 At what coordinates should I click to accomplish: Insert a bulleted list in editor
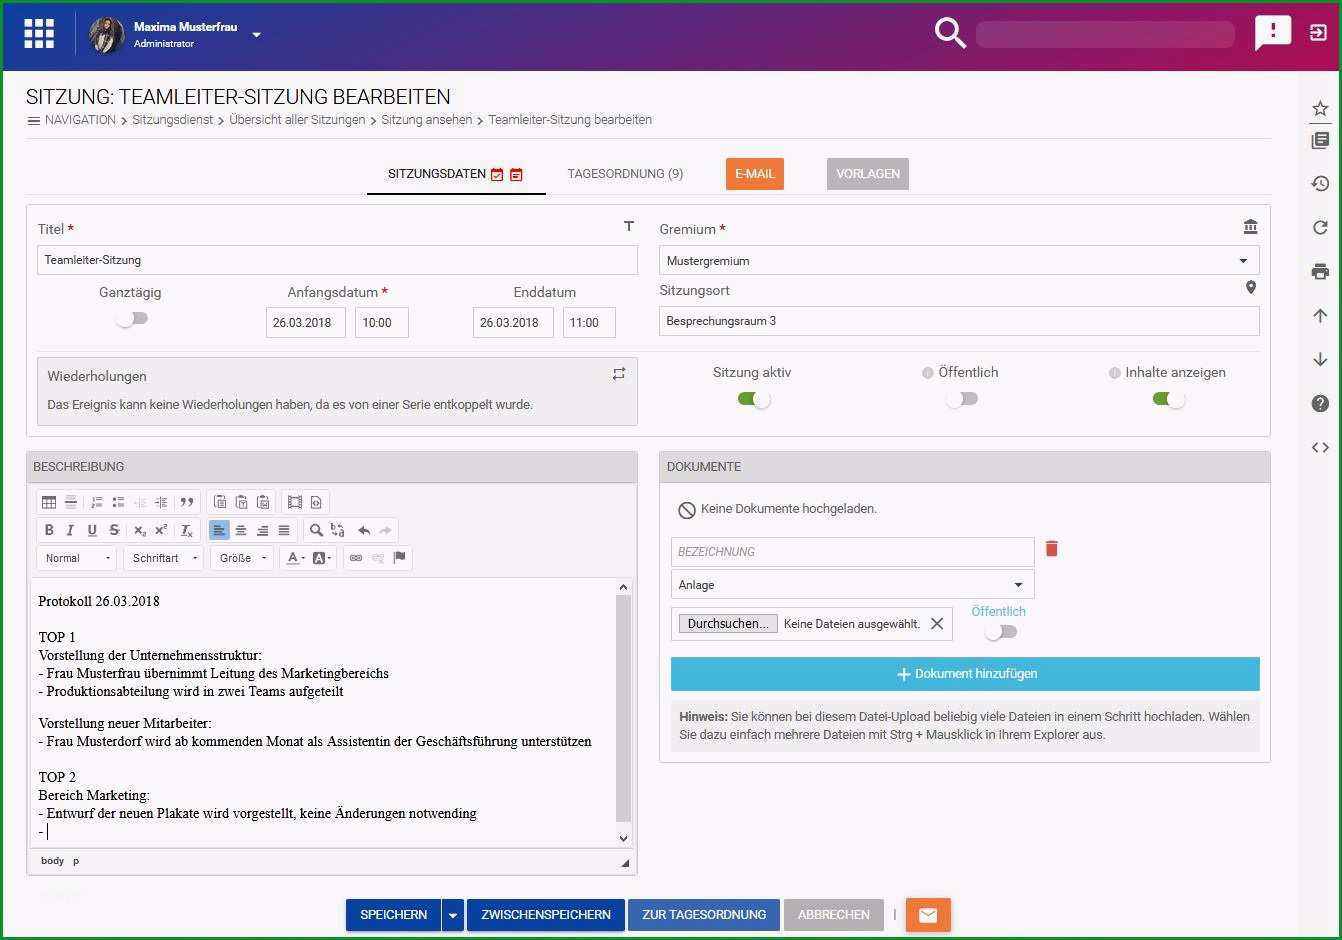pos(118,502)
